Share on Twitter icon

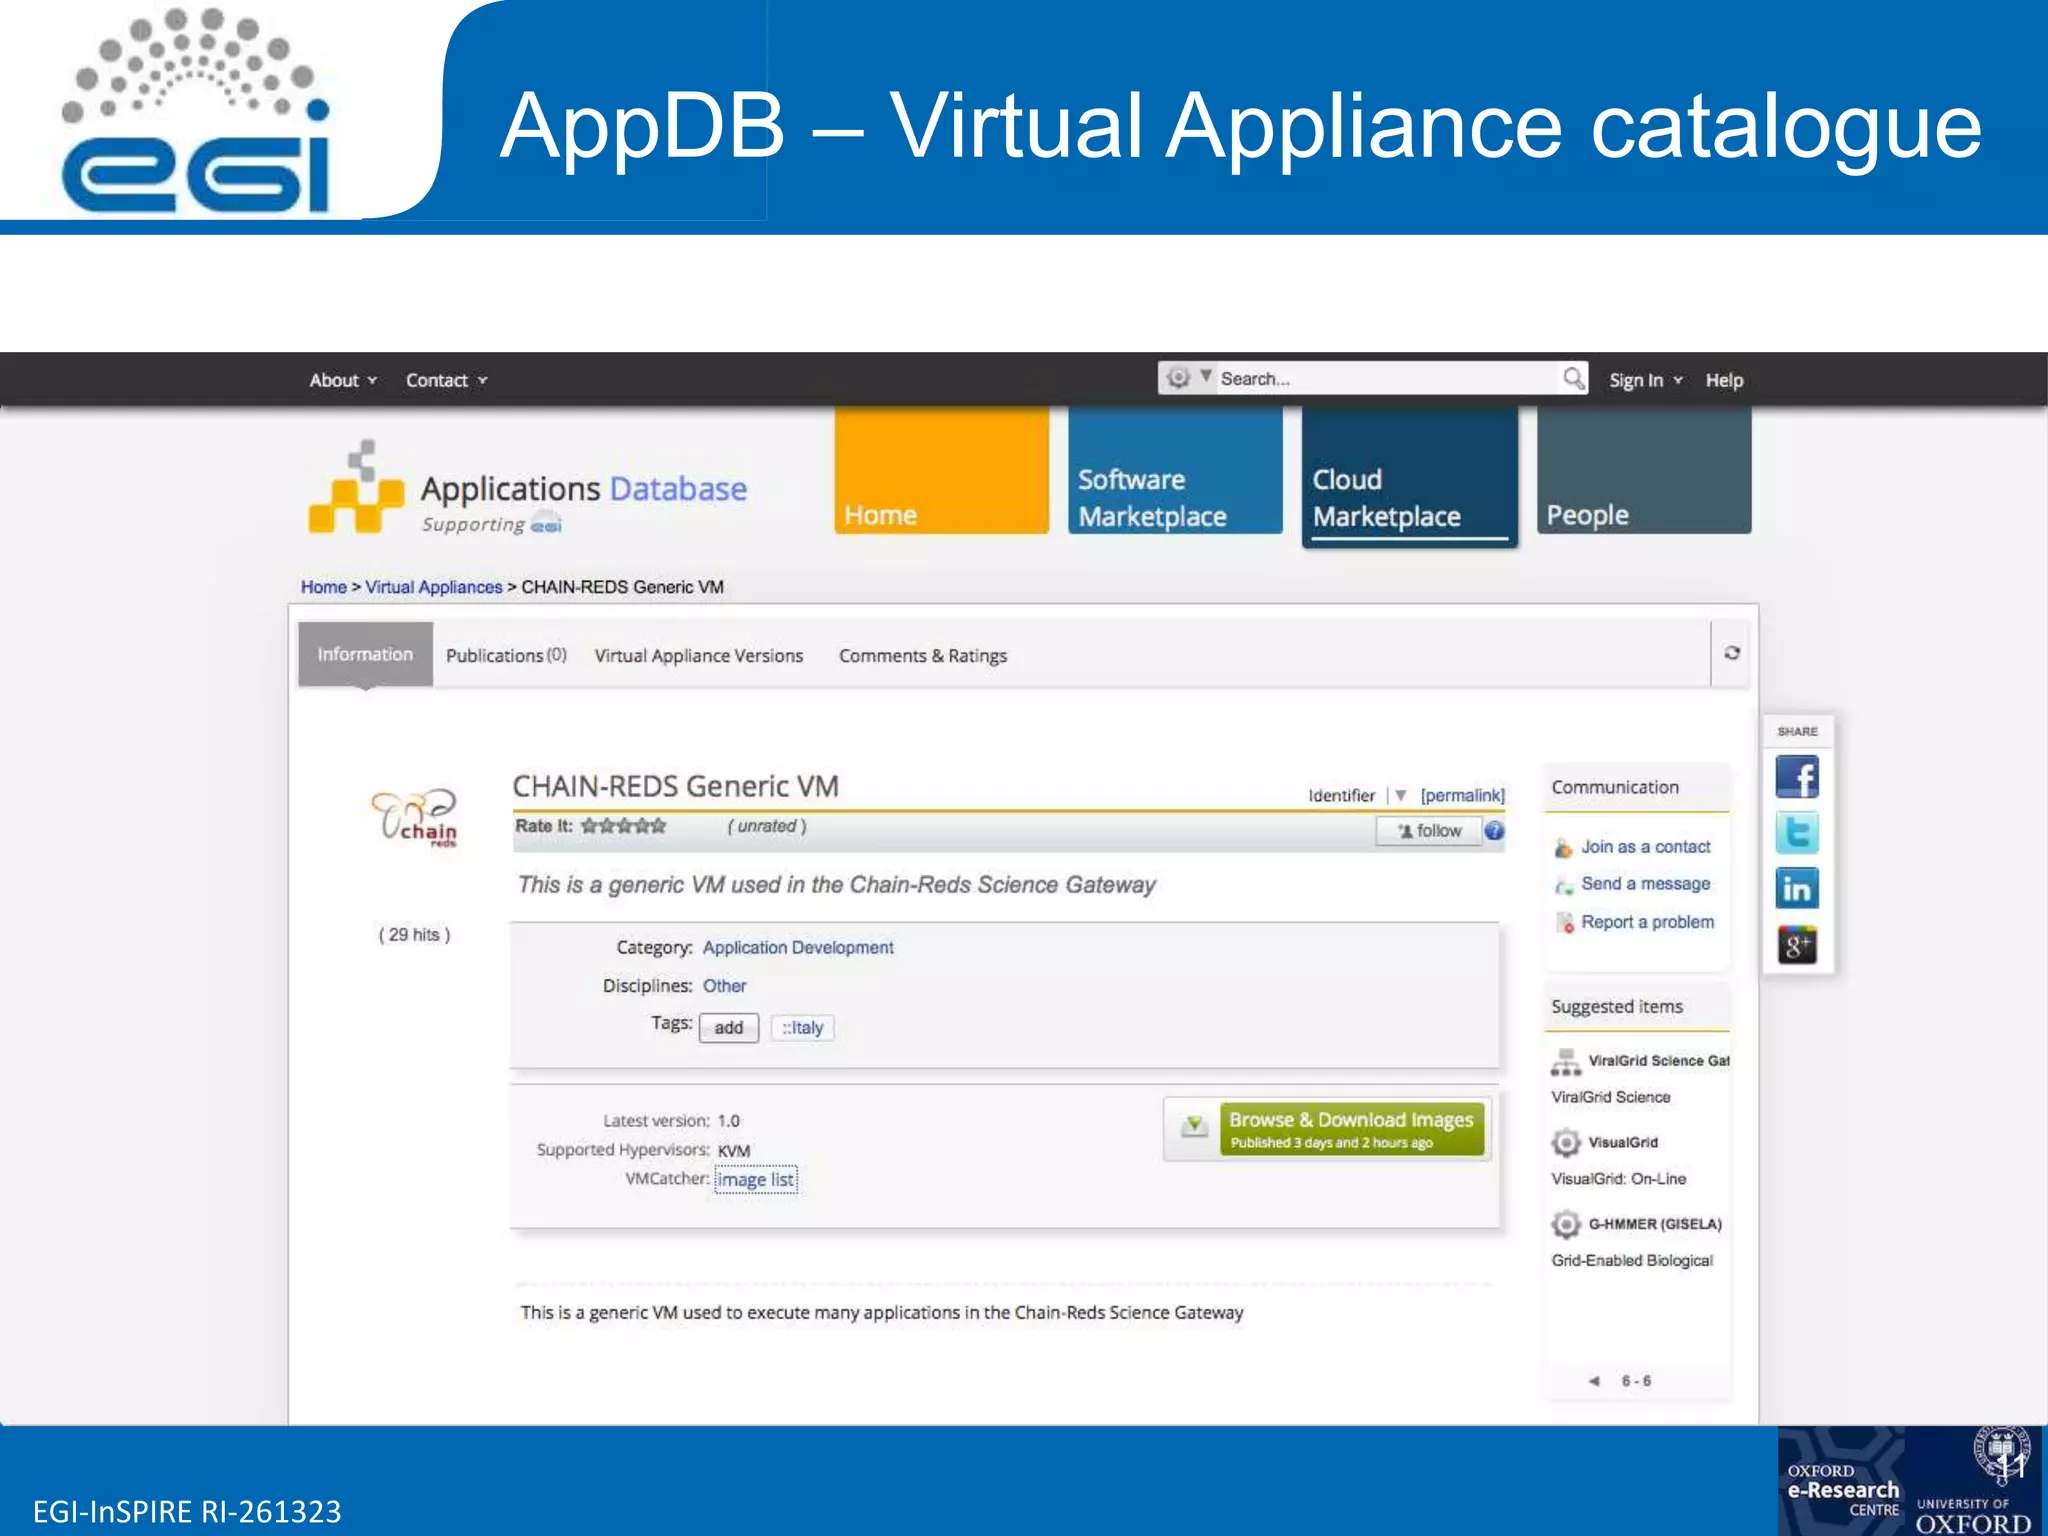(x=1796, y=833)
